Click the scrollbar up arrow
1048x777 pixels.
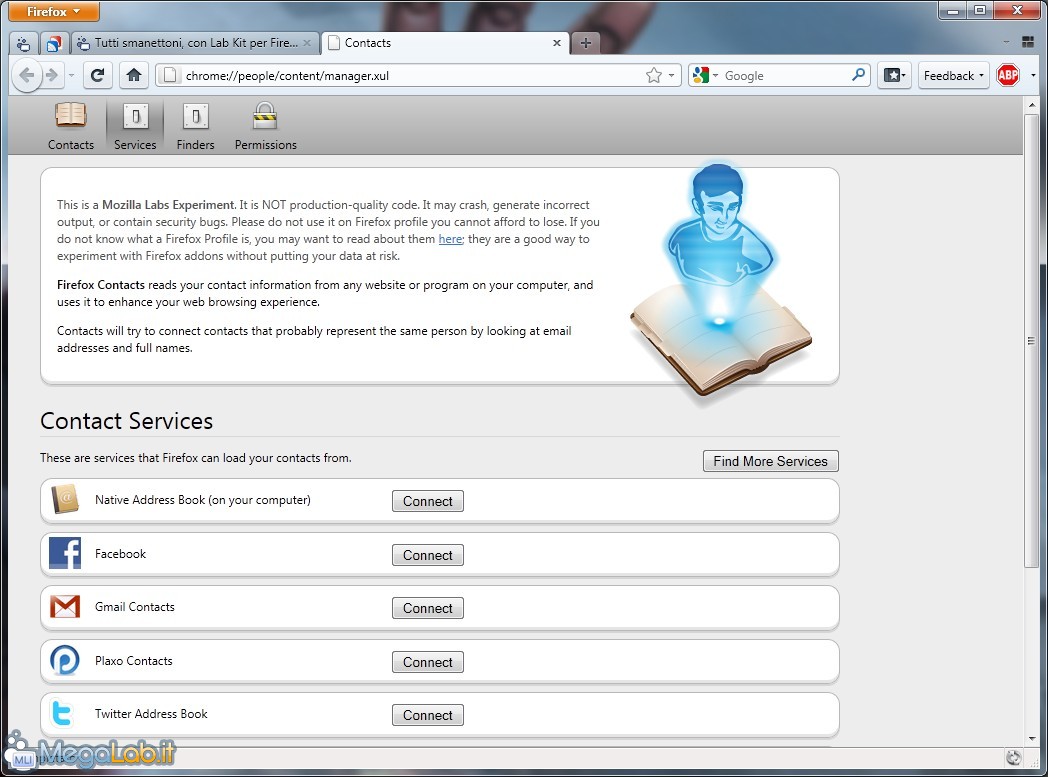click(x=1031, y=104)
